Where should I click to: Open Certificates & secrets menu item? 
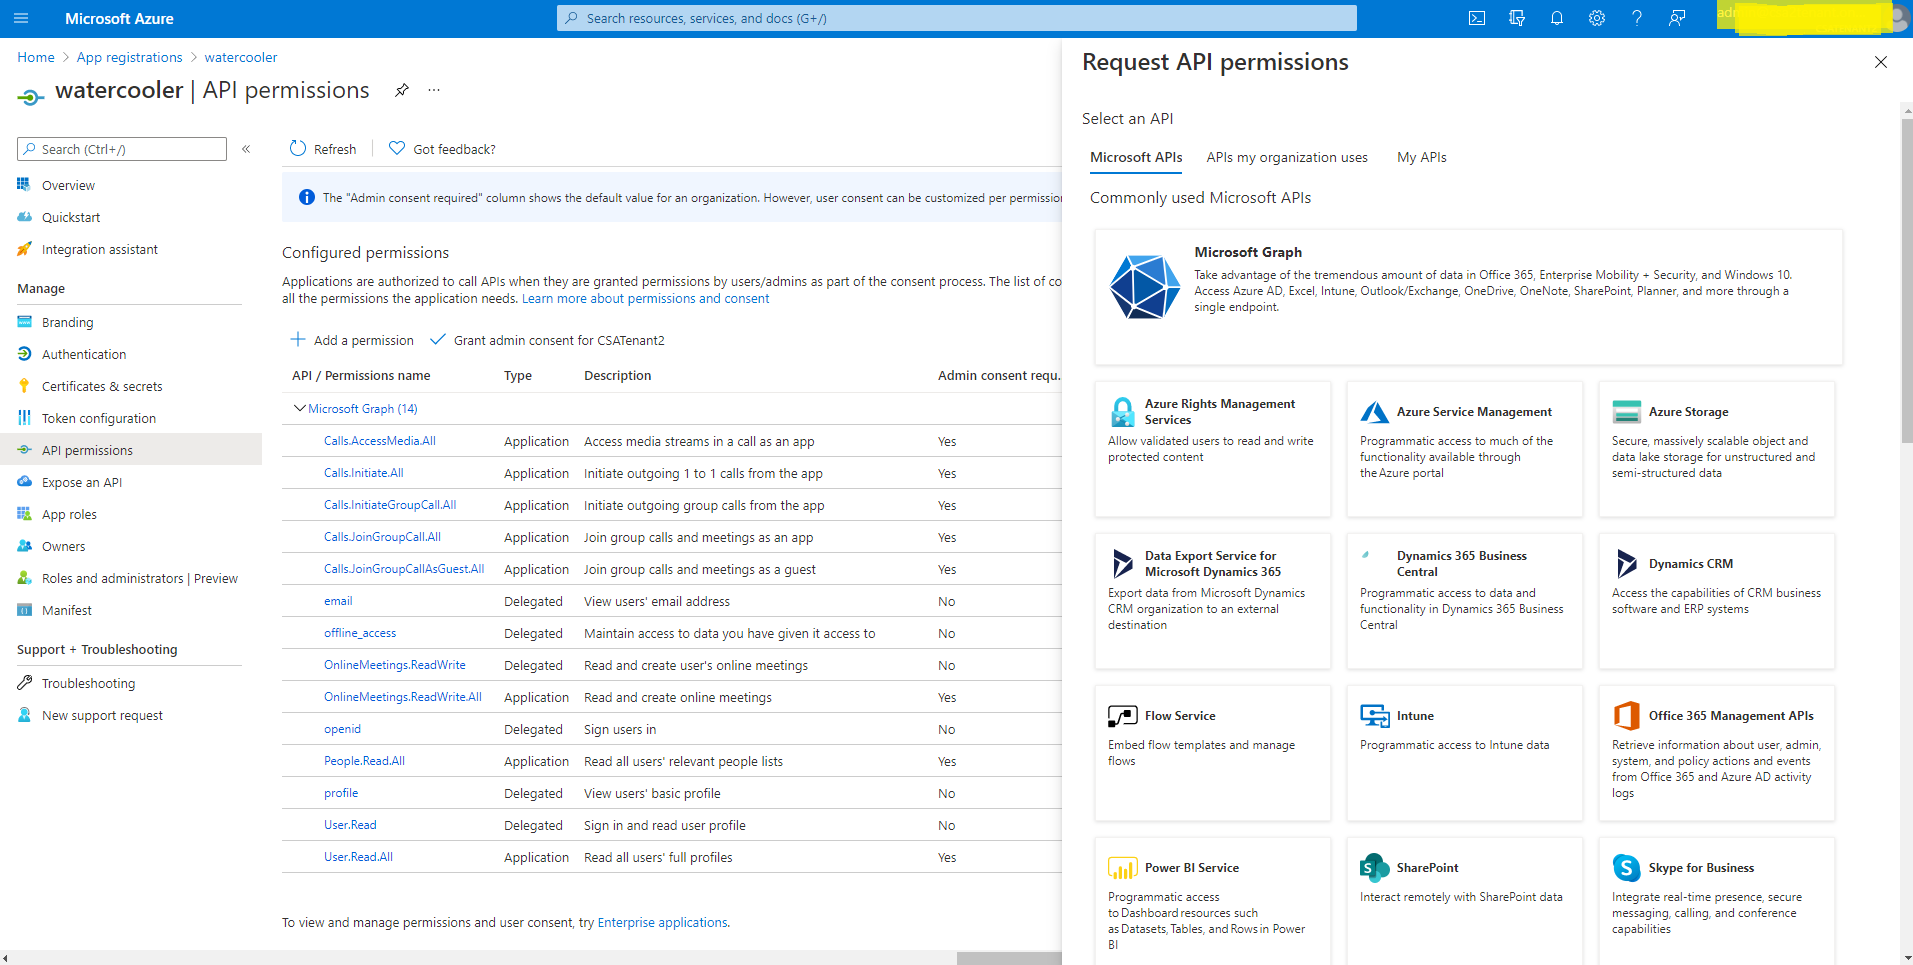[x=102, y=386]
